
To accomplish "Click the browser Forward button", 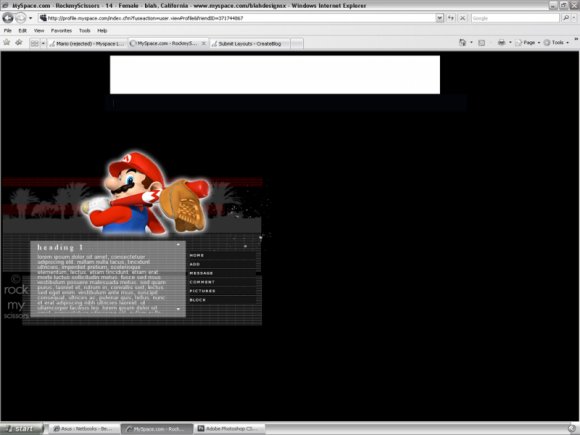I will click(x=21, y=18).
